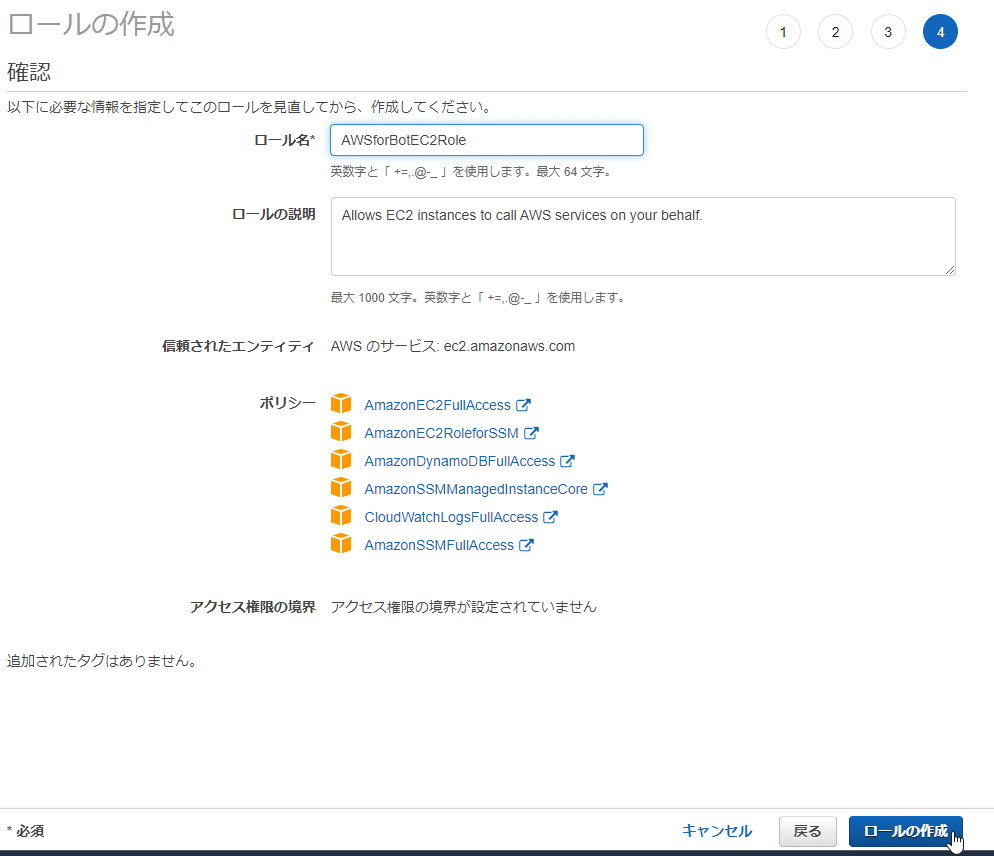Click the highlighted step 4 indicator
The width and height of the screenshot is (994, 856).
[x=940, y=31]
